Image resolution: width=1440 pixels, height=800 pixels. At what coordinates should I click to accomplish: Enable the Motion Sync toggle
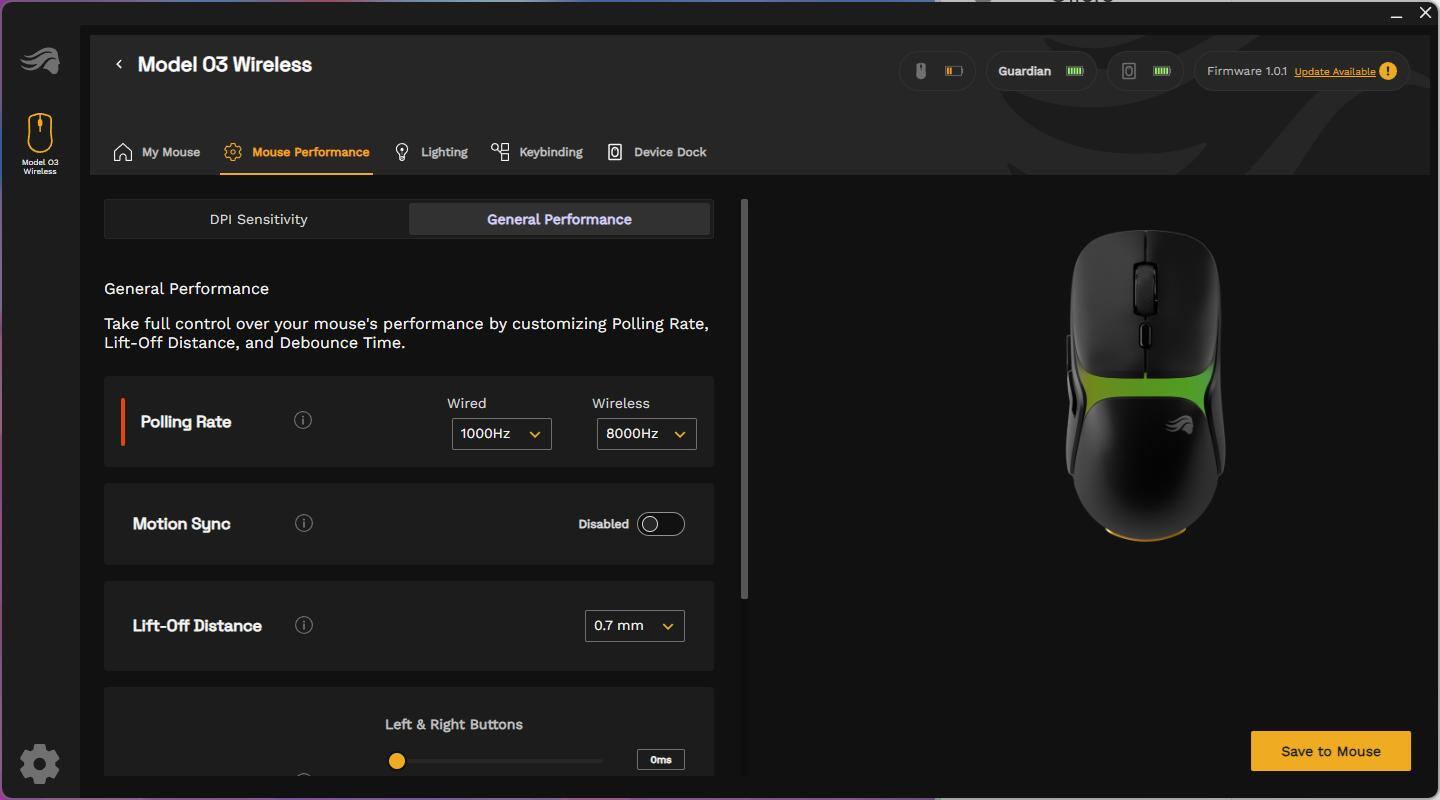661,524
